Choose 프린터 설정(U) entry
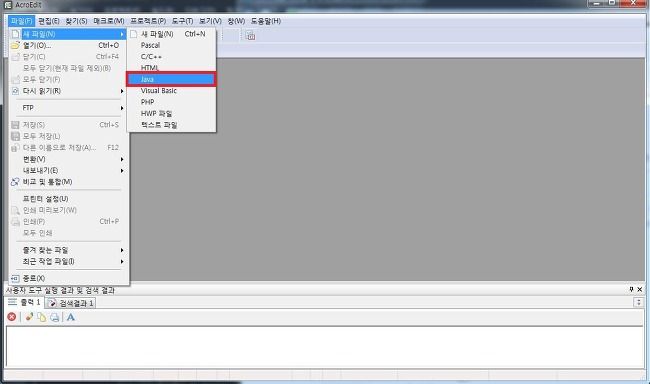 68,199
